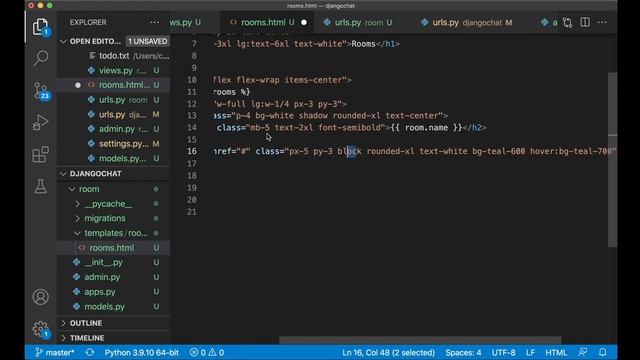
Task: Collapse the templates/room folder
Action: [x=77, y=233]
